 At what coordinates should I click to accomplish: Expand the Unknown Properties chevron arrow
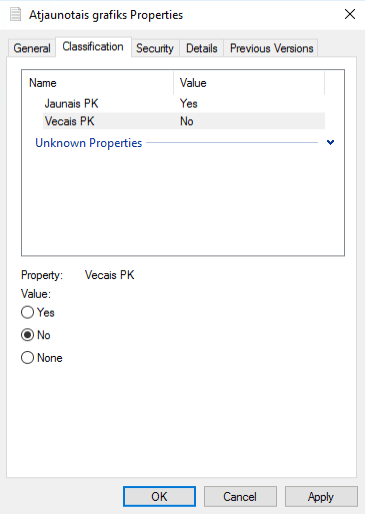[x=330, y=143]
